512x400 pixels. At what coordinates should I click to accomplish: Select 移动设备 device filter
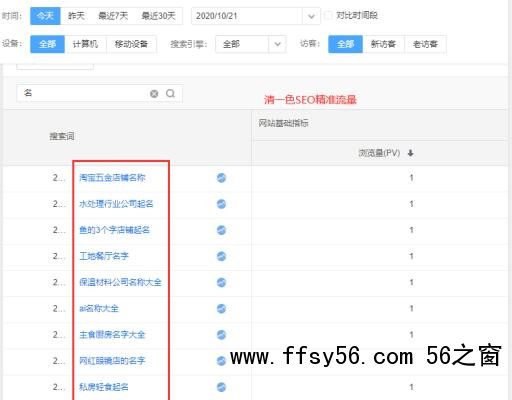[131, 44]
